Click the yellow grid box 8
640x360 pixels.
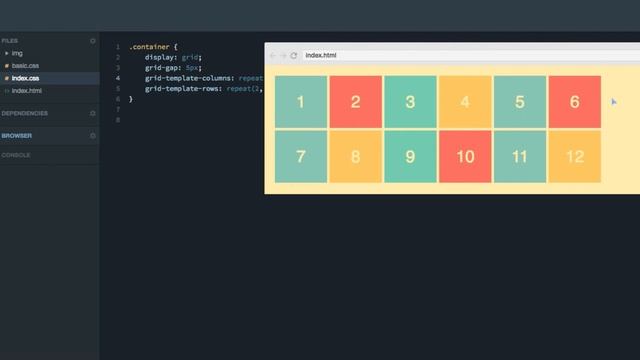coord(356,156)
